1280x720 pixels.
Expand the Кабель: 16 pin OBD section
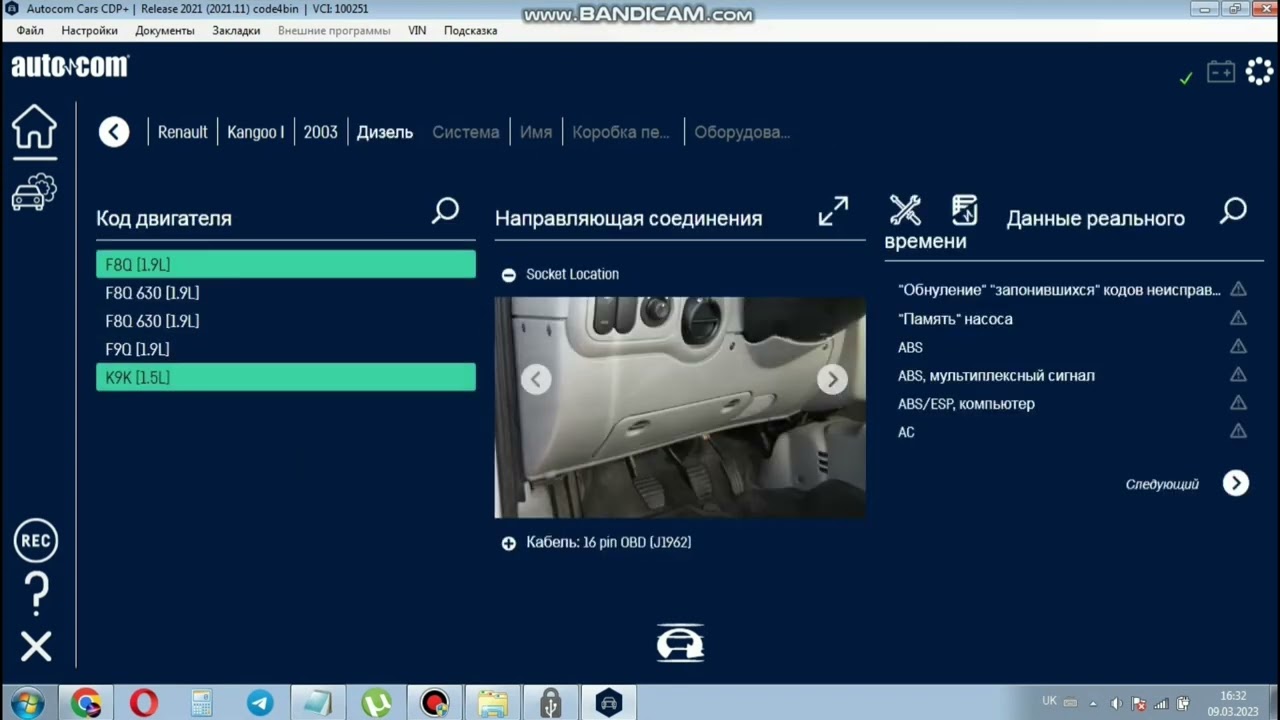click(509, 543)
